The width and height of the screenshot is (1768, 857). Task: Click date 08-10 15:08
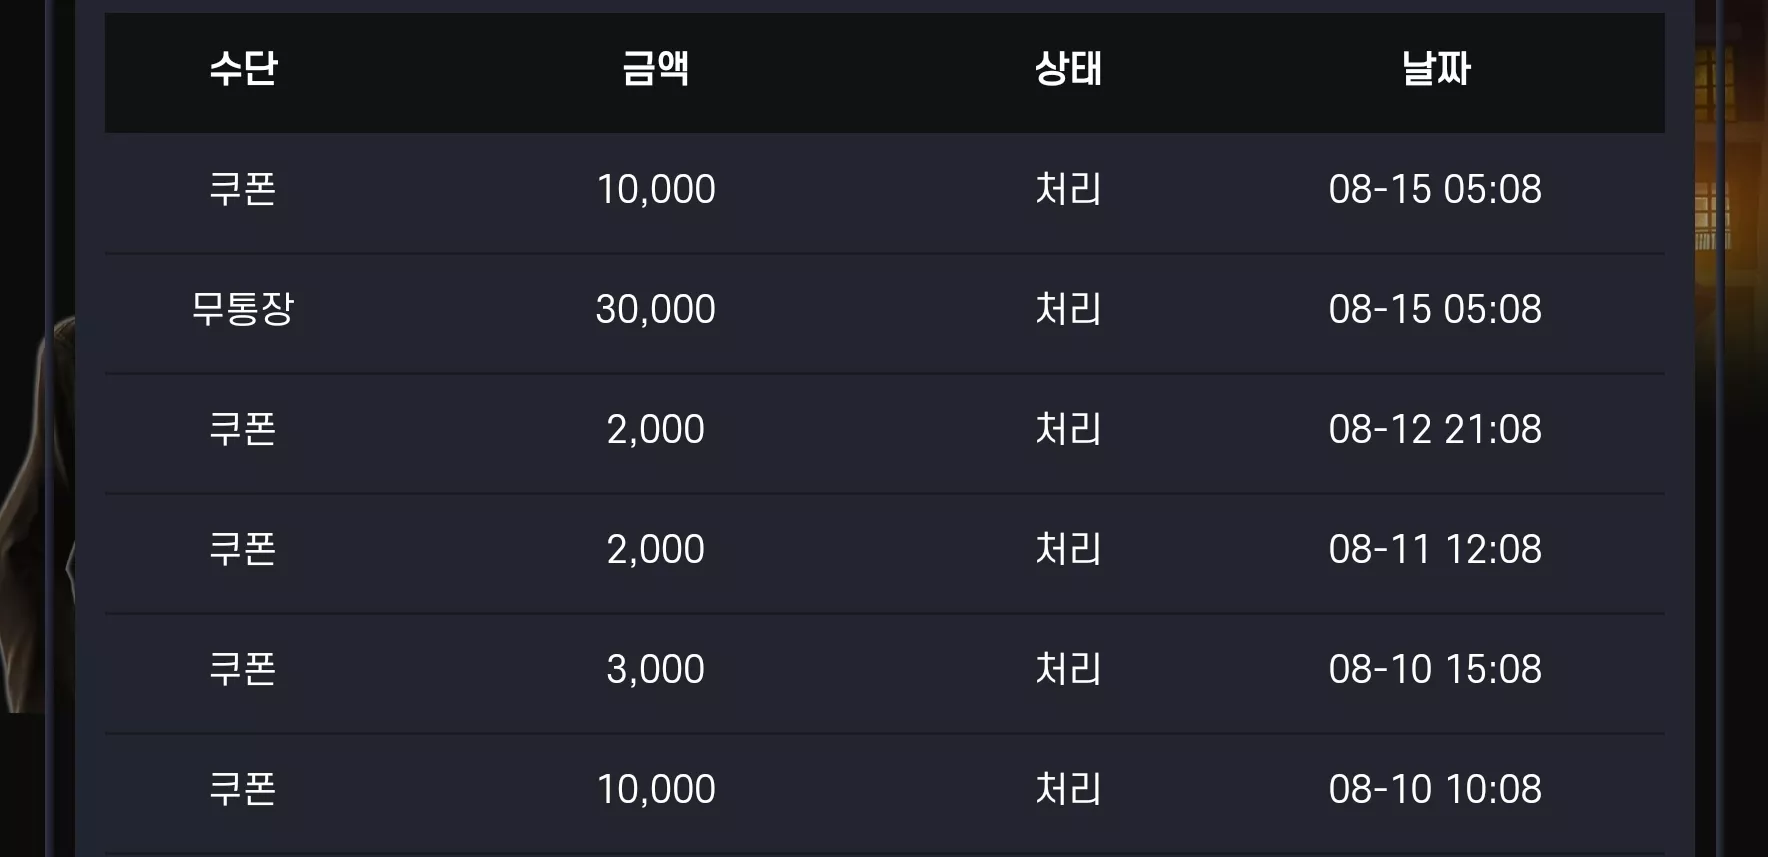pyautogui.click(x=1435, y=669)
